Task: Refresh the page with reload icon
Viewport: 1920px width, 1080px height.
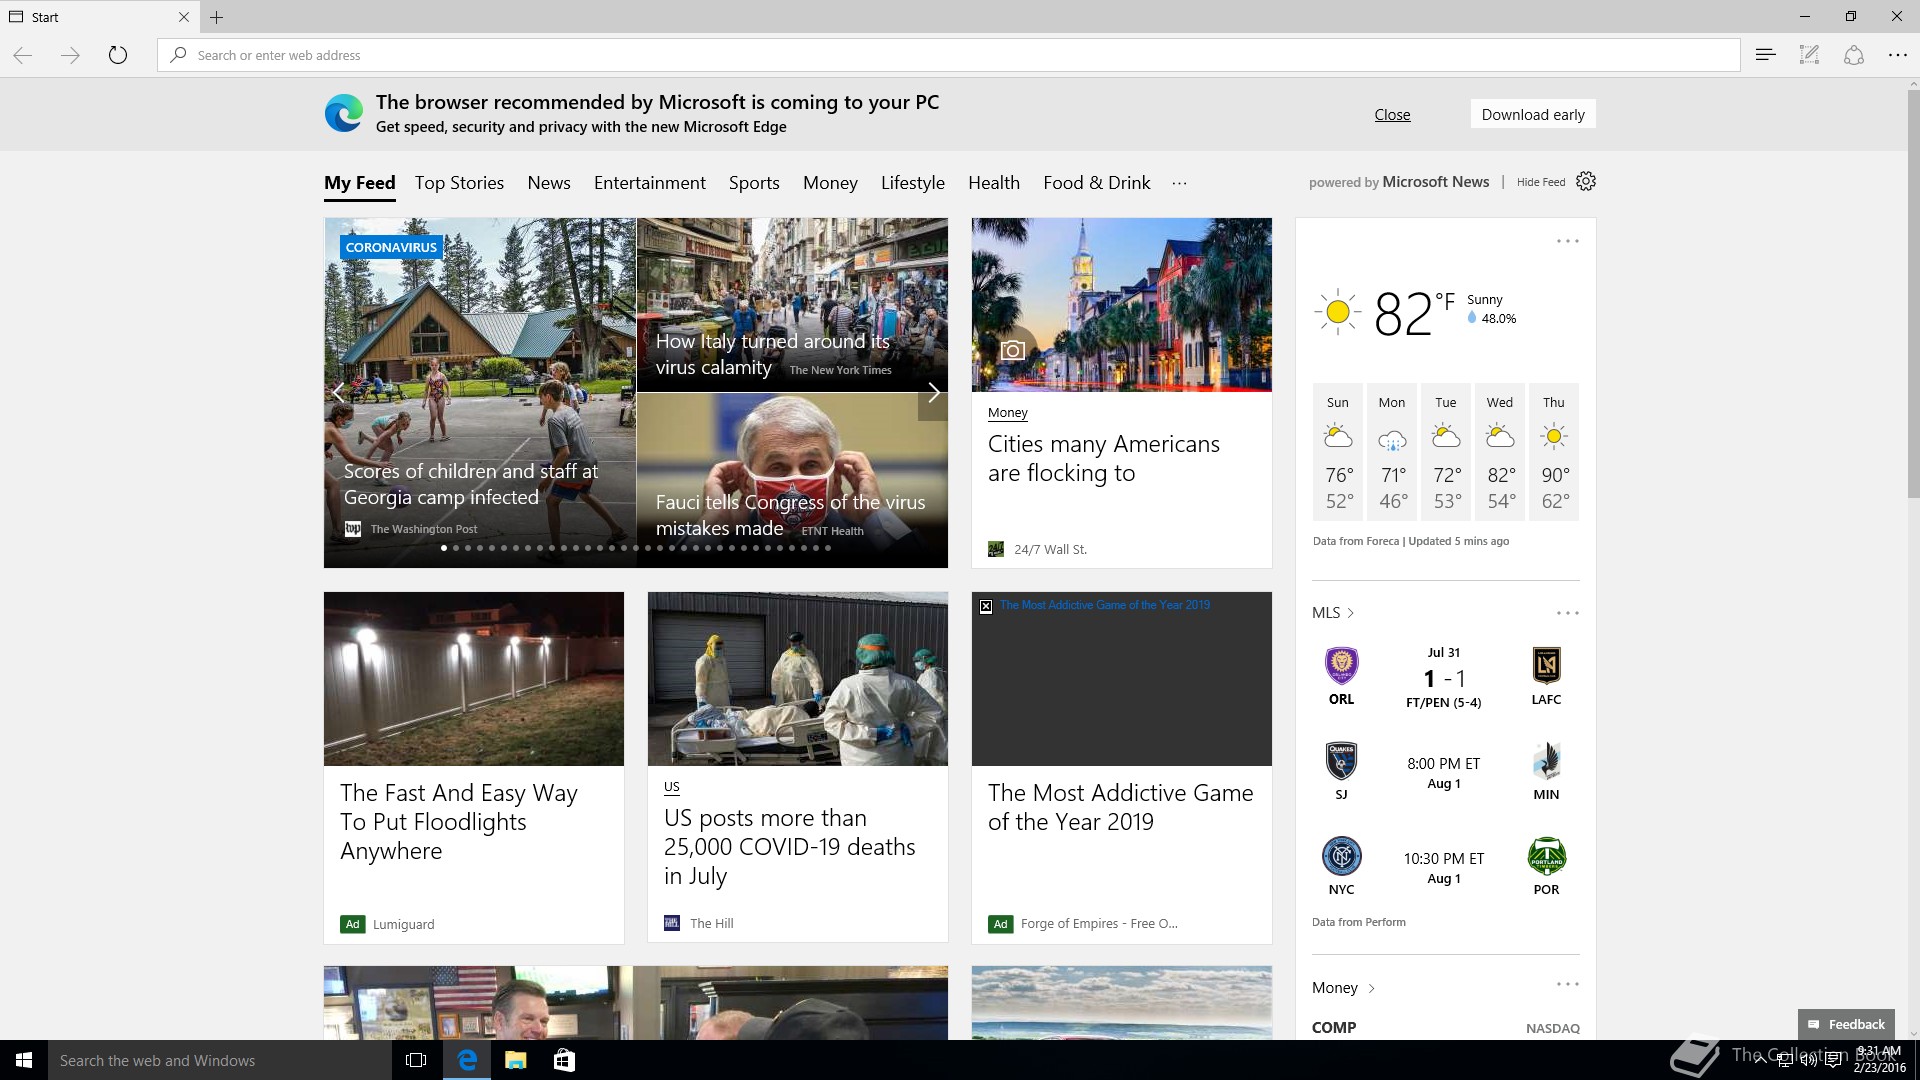Action: click(118, 55)
